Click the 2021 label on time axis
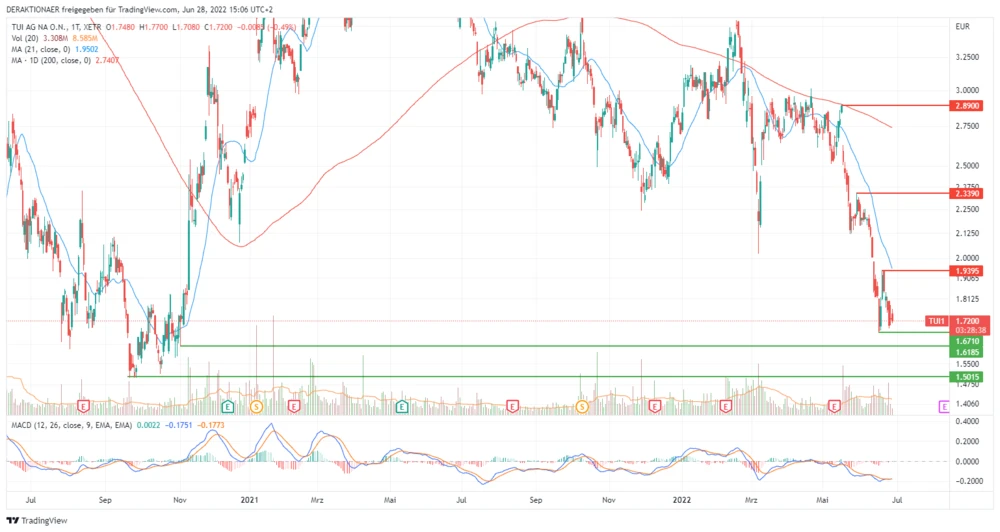 (x=249, y=500)
